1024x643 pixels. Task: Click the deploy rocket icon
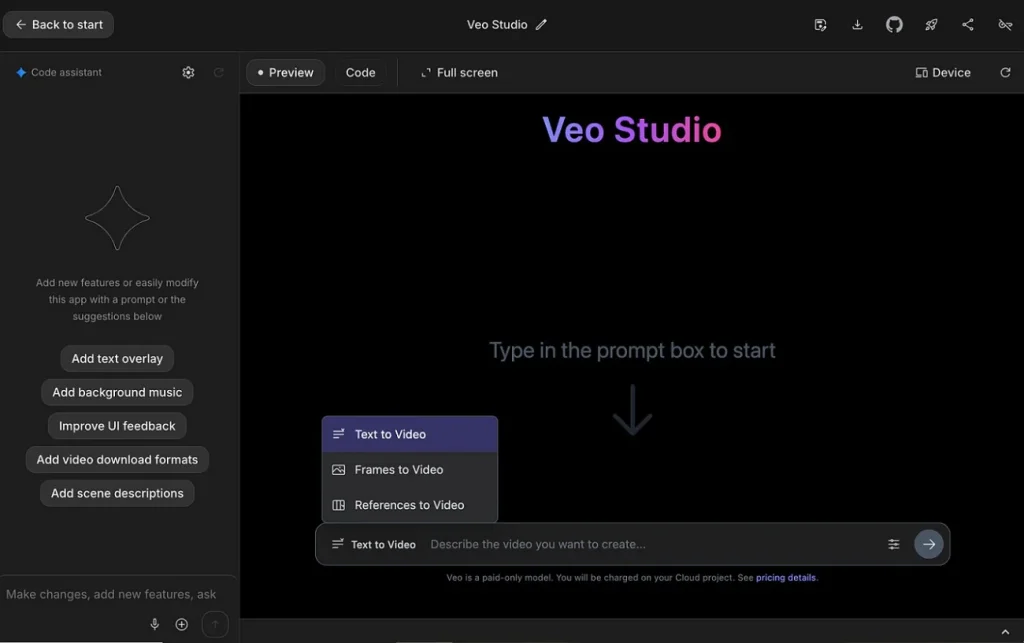click(x=931, y=24)
